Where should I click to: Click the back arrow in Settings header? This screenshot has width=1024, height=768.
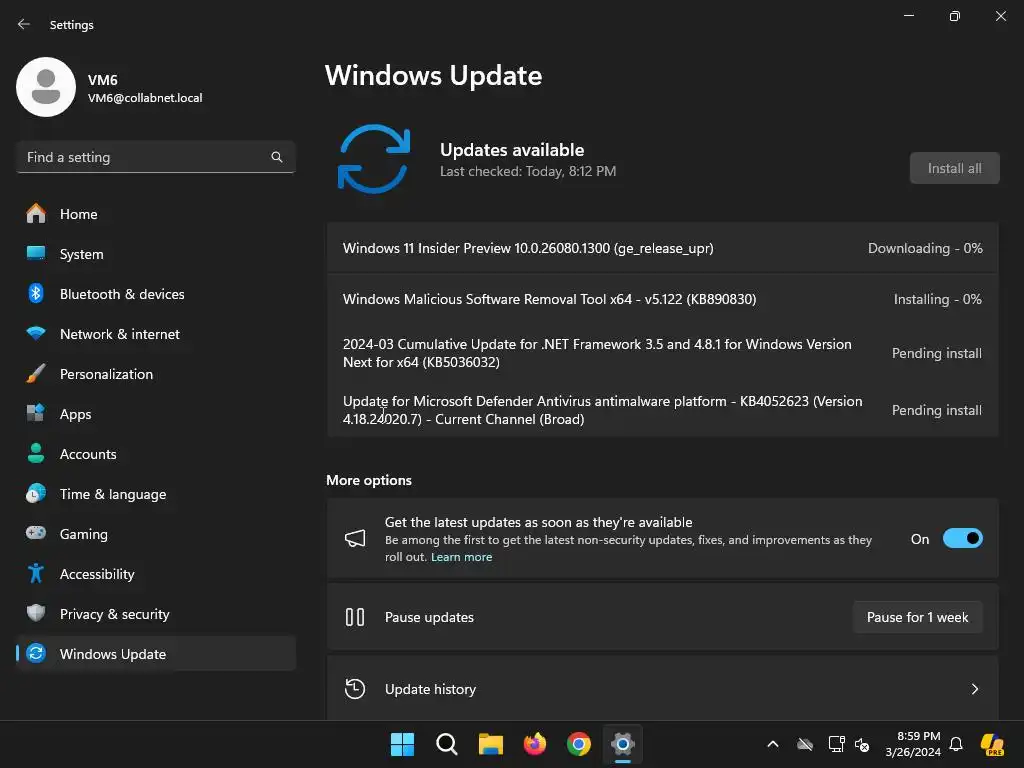(x=24, y=24)
